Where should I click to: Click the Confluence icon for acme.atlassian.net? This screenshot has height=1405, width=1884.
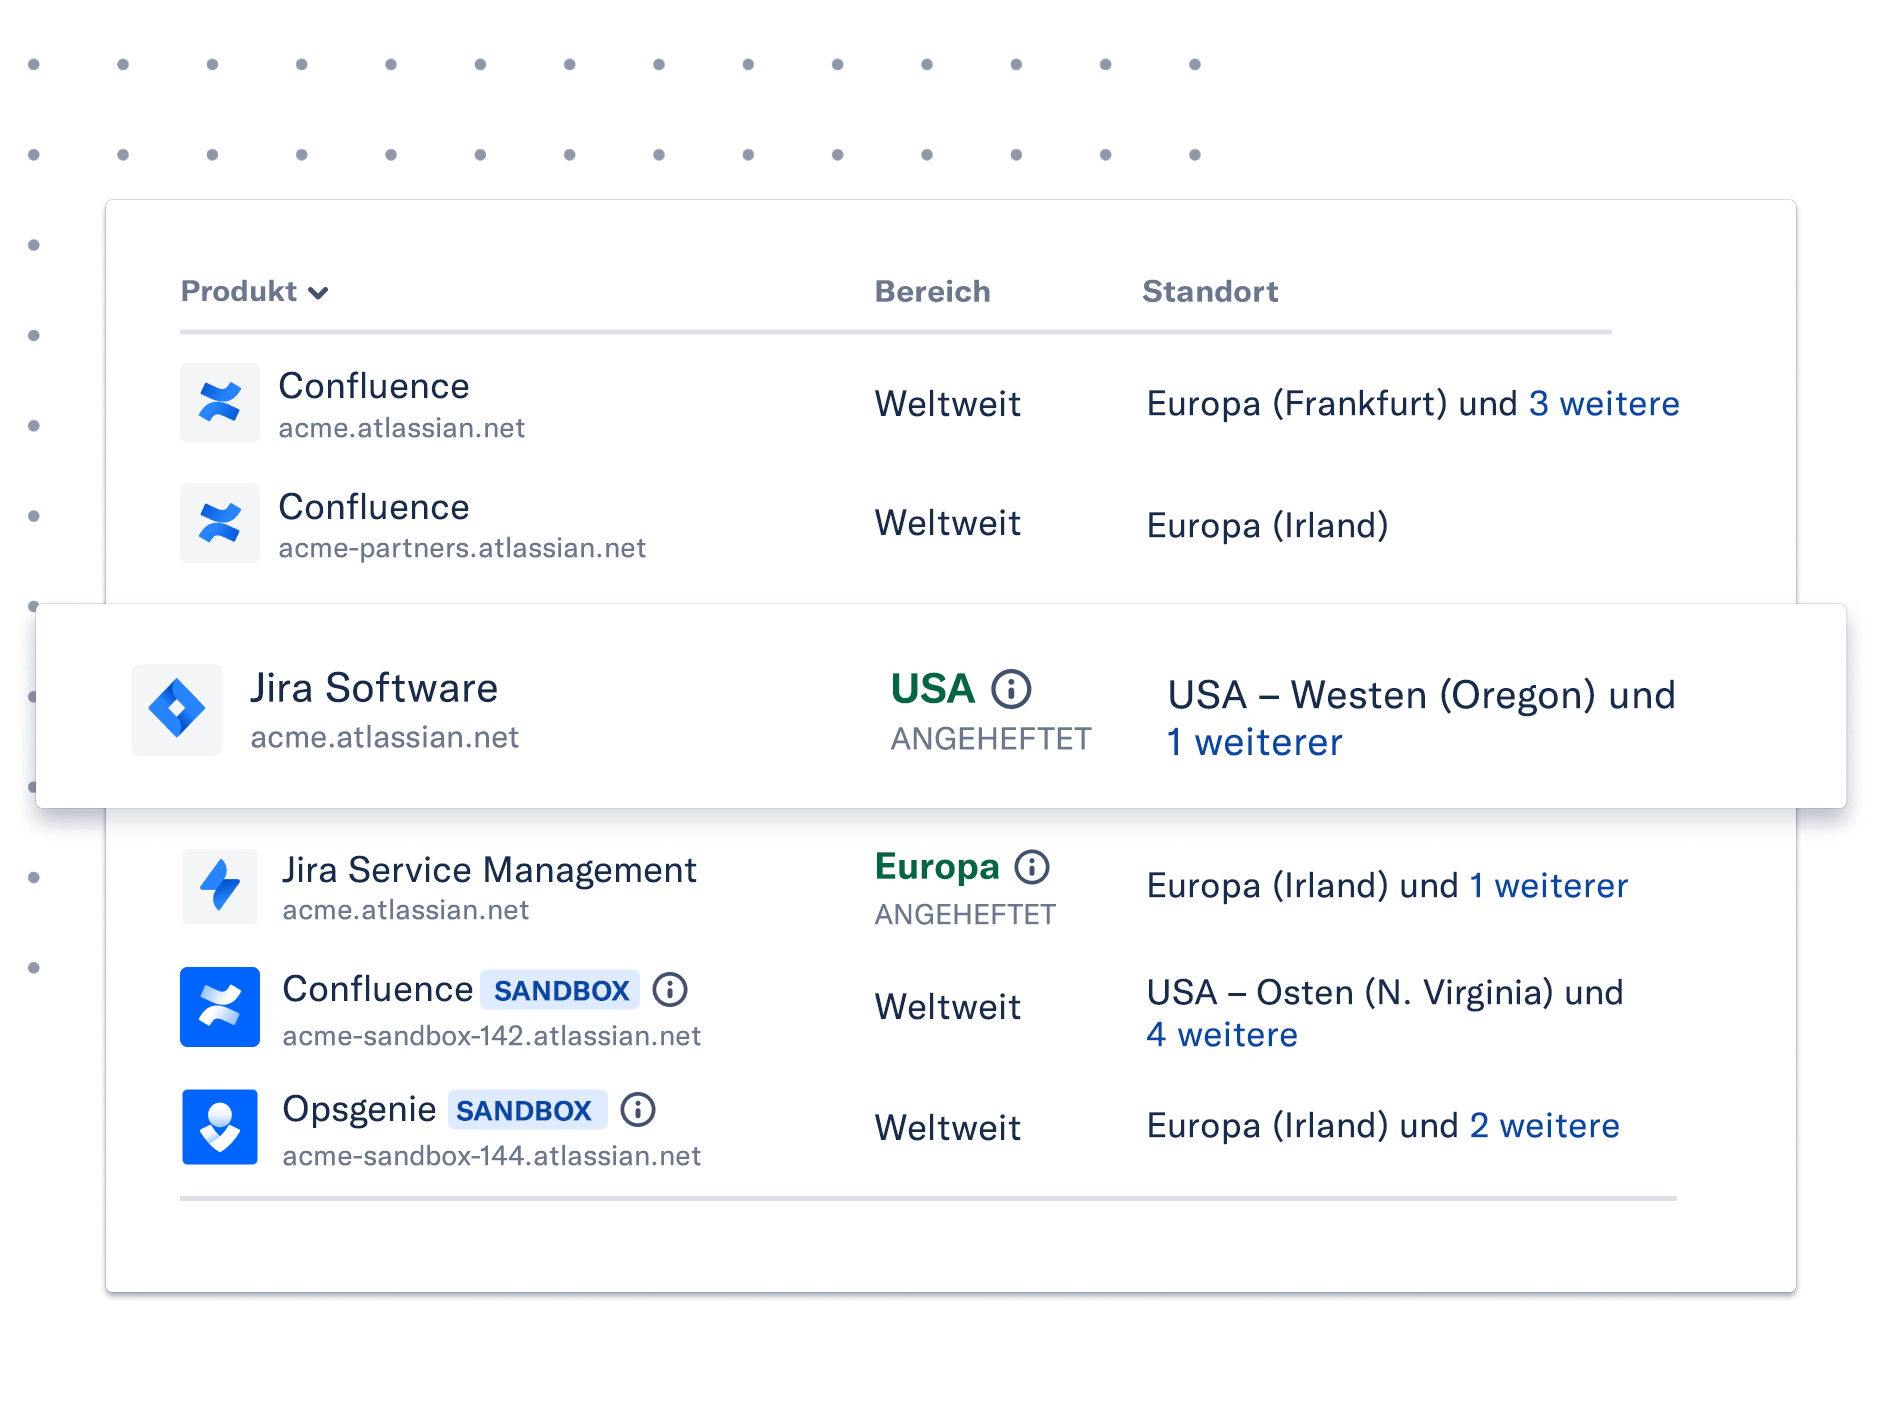tap(220, 402)
